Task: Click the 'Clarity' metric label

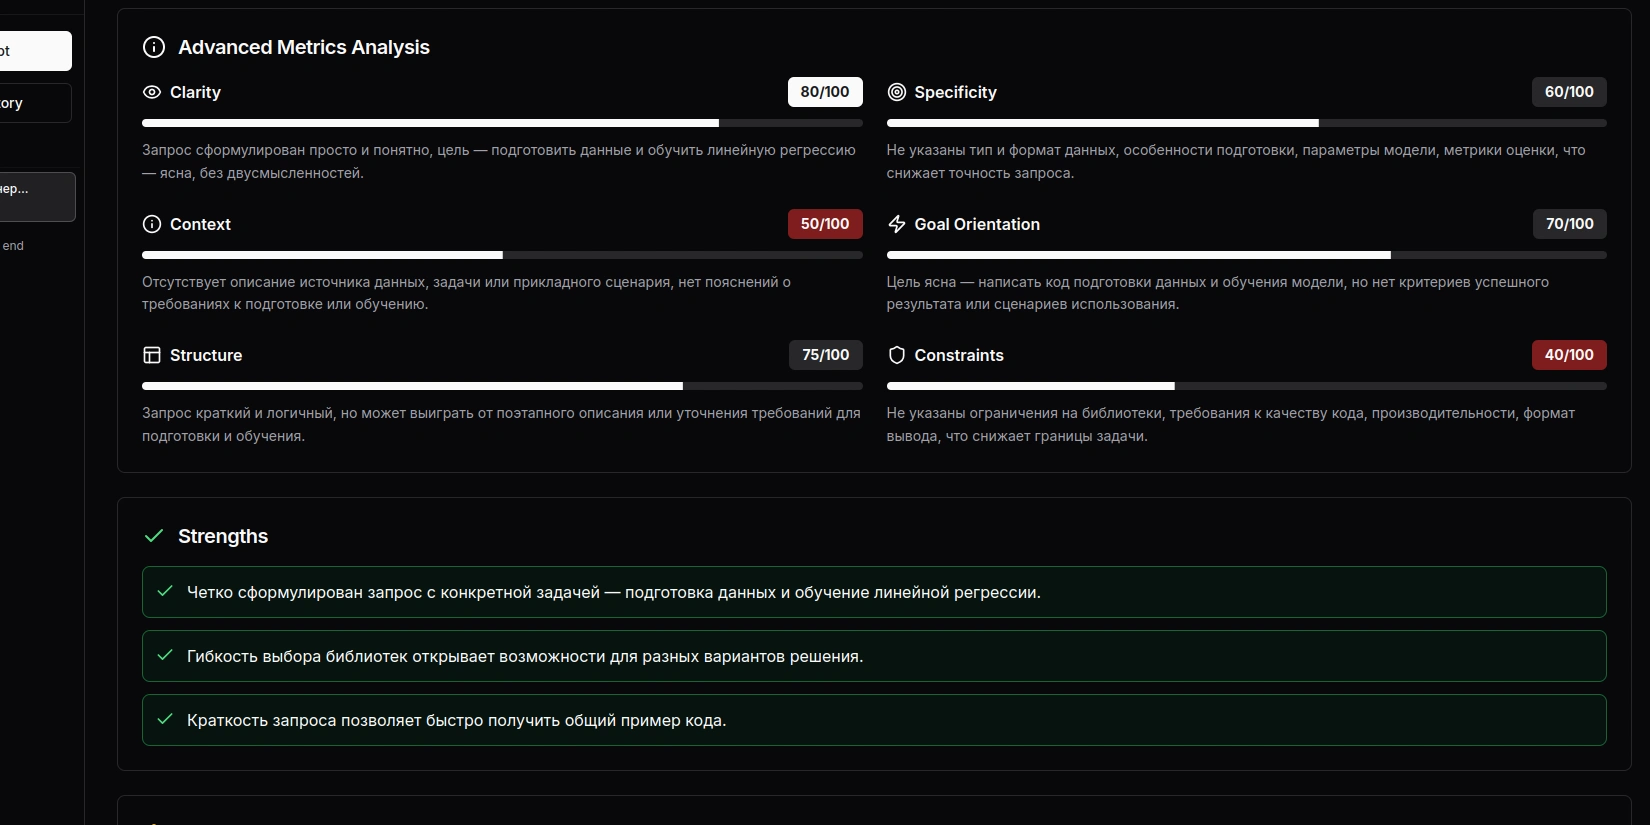Action: [x=195, y=92]
